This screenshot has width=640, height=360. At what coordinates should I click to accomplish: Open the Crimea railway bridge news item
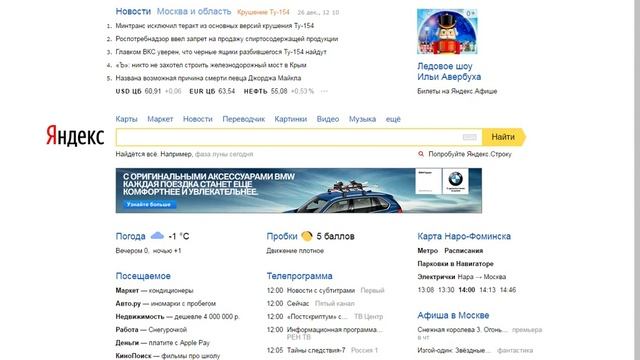tap(211, 65)
